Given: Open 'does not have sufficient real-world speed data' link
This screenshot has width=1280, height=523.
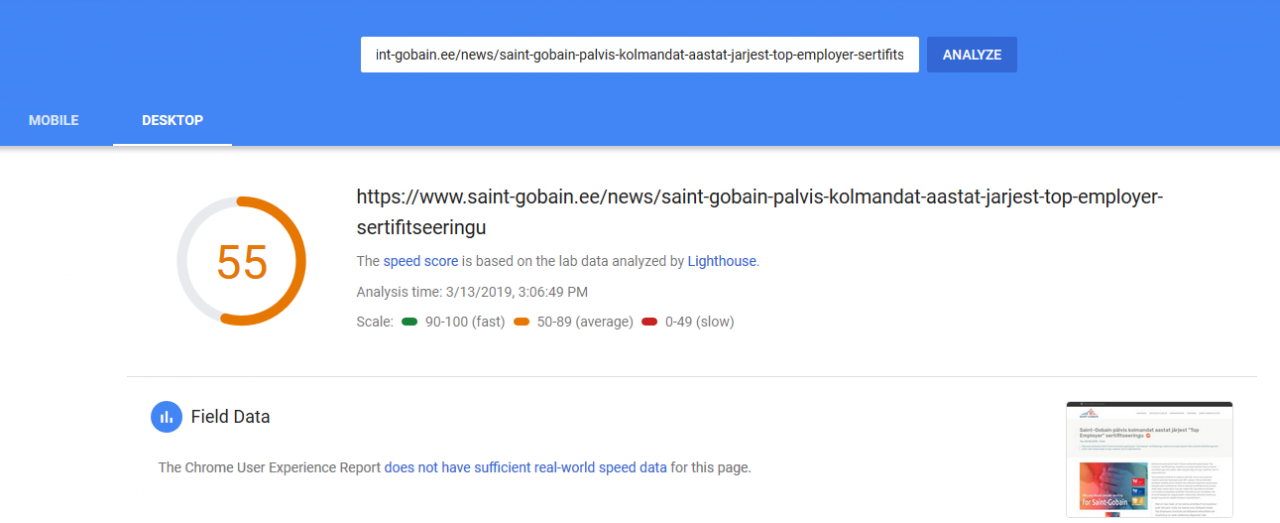Looking at the screenshot, I should (526, 467).
